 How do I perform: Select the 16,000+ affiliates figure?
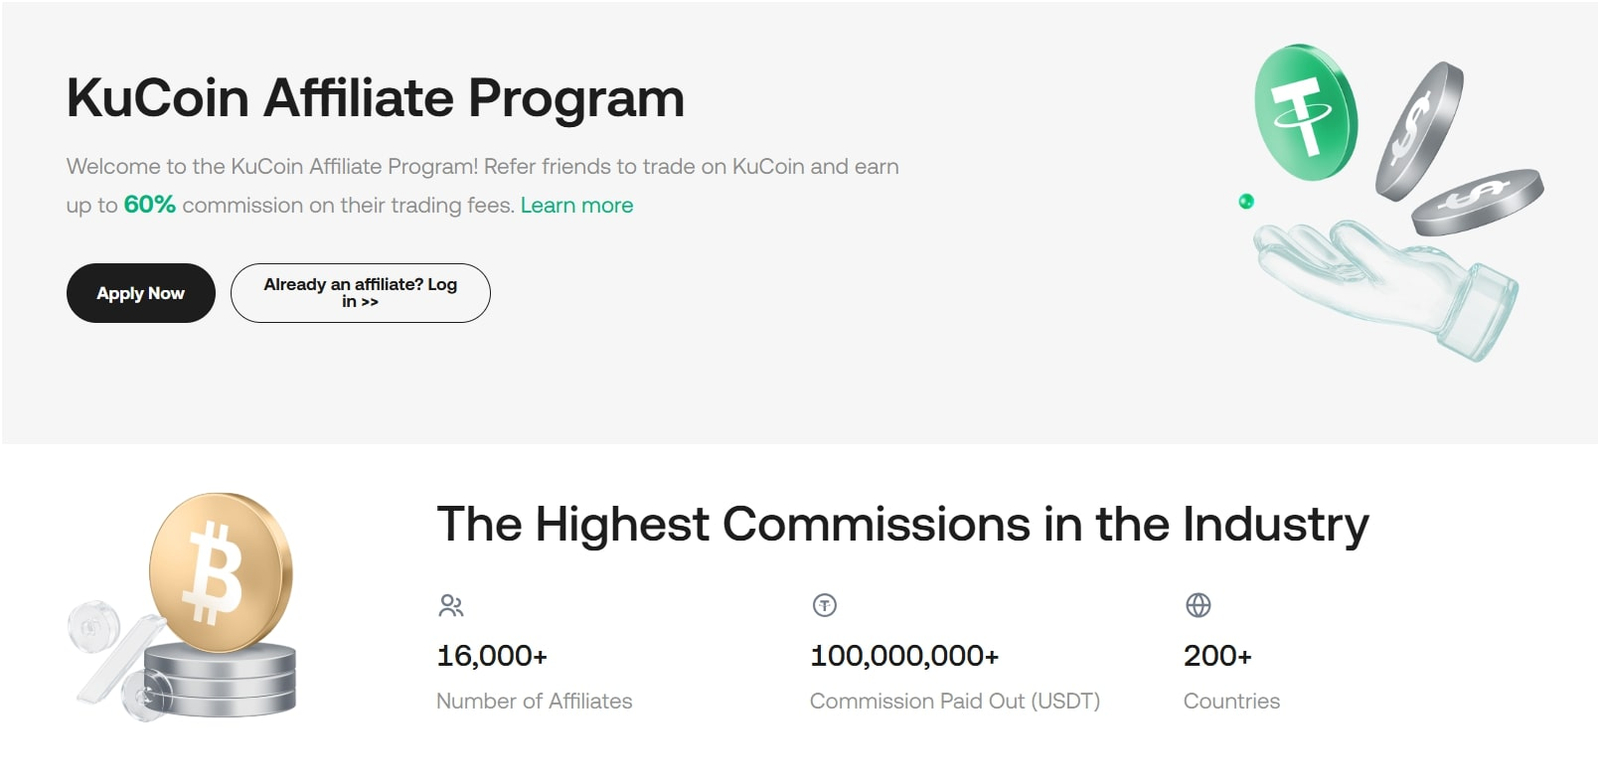(492, 656)
